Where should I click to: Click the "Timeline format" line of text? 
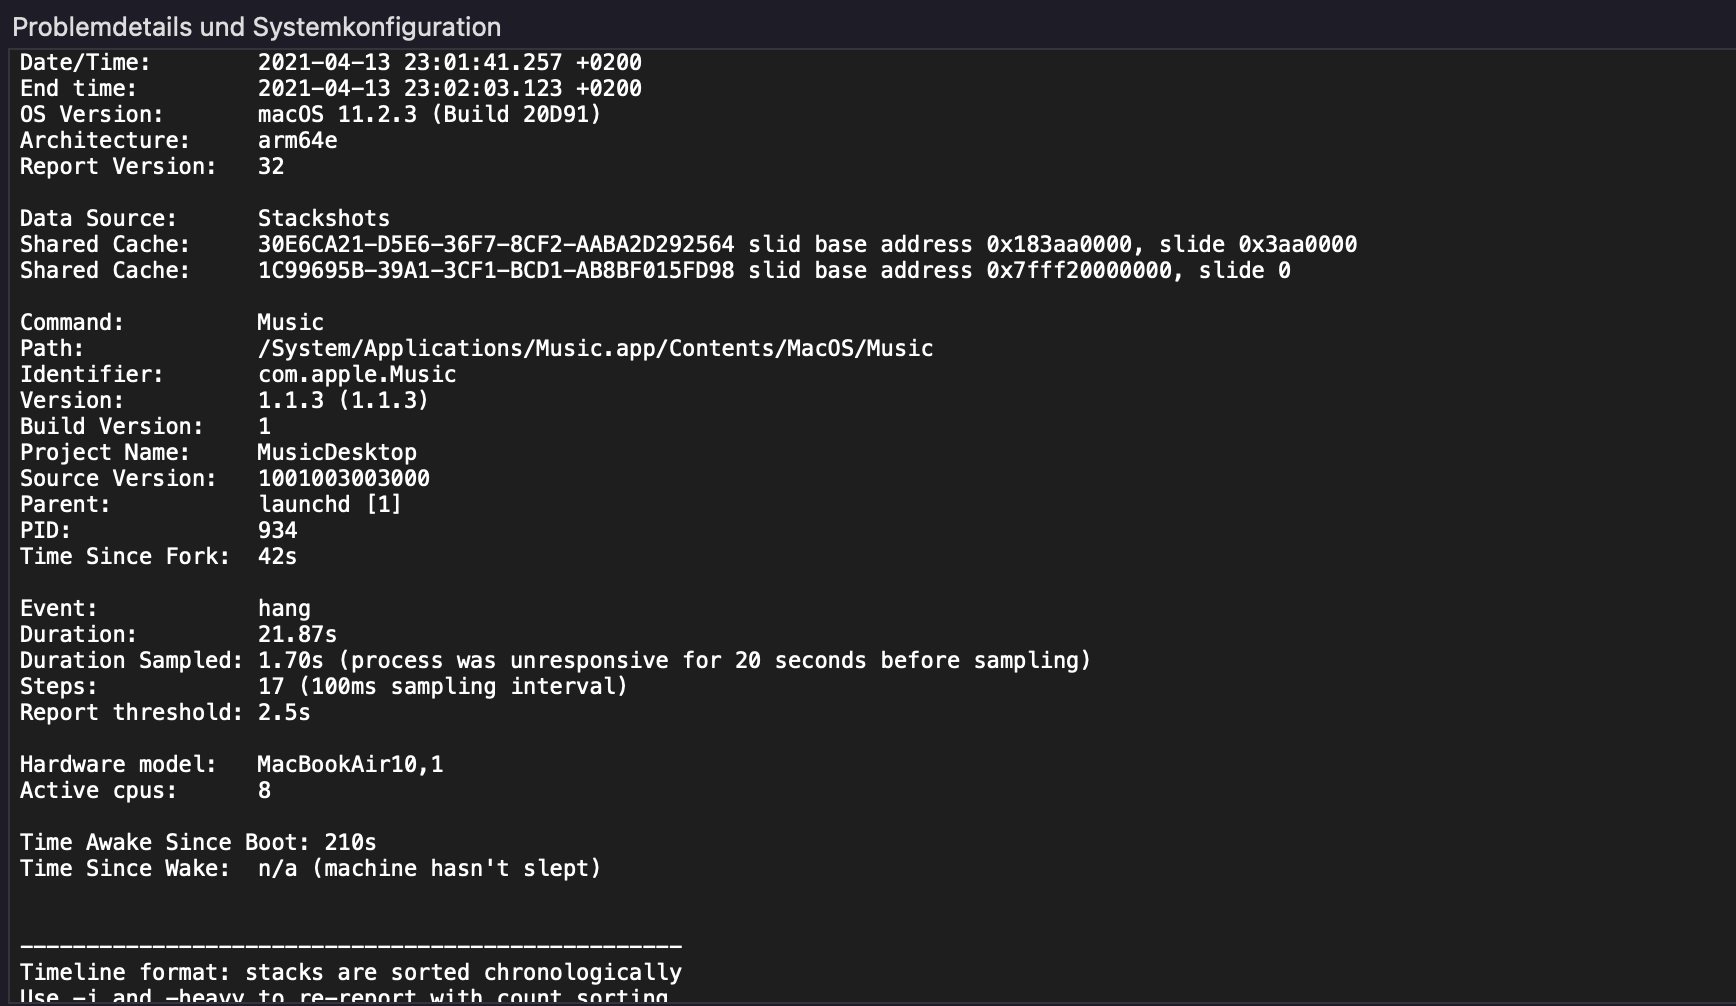point(350,973)
